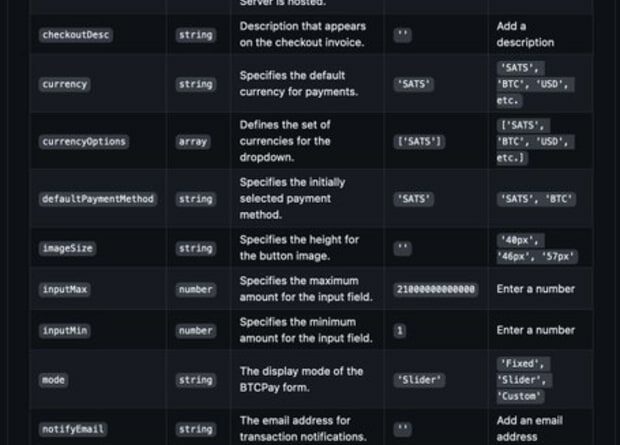Viewport: 620px width, 445px height.
Task: Click the 21000000000000 default value
Action: 435,290
